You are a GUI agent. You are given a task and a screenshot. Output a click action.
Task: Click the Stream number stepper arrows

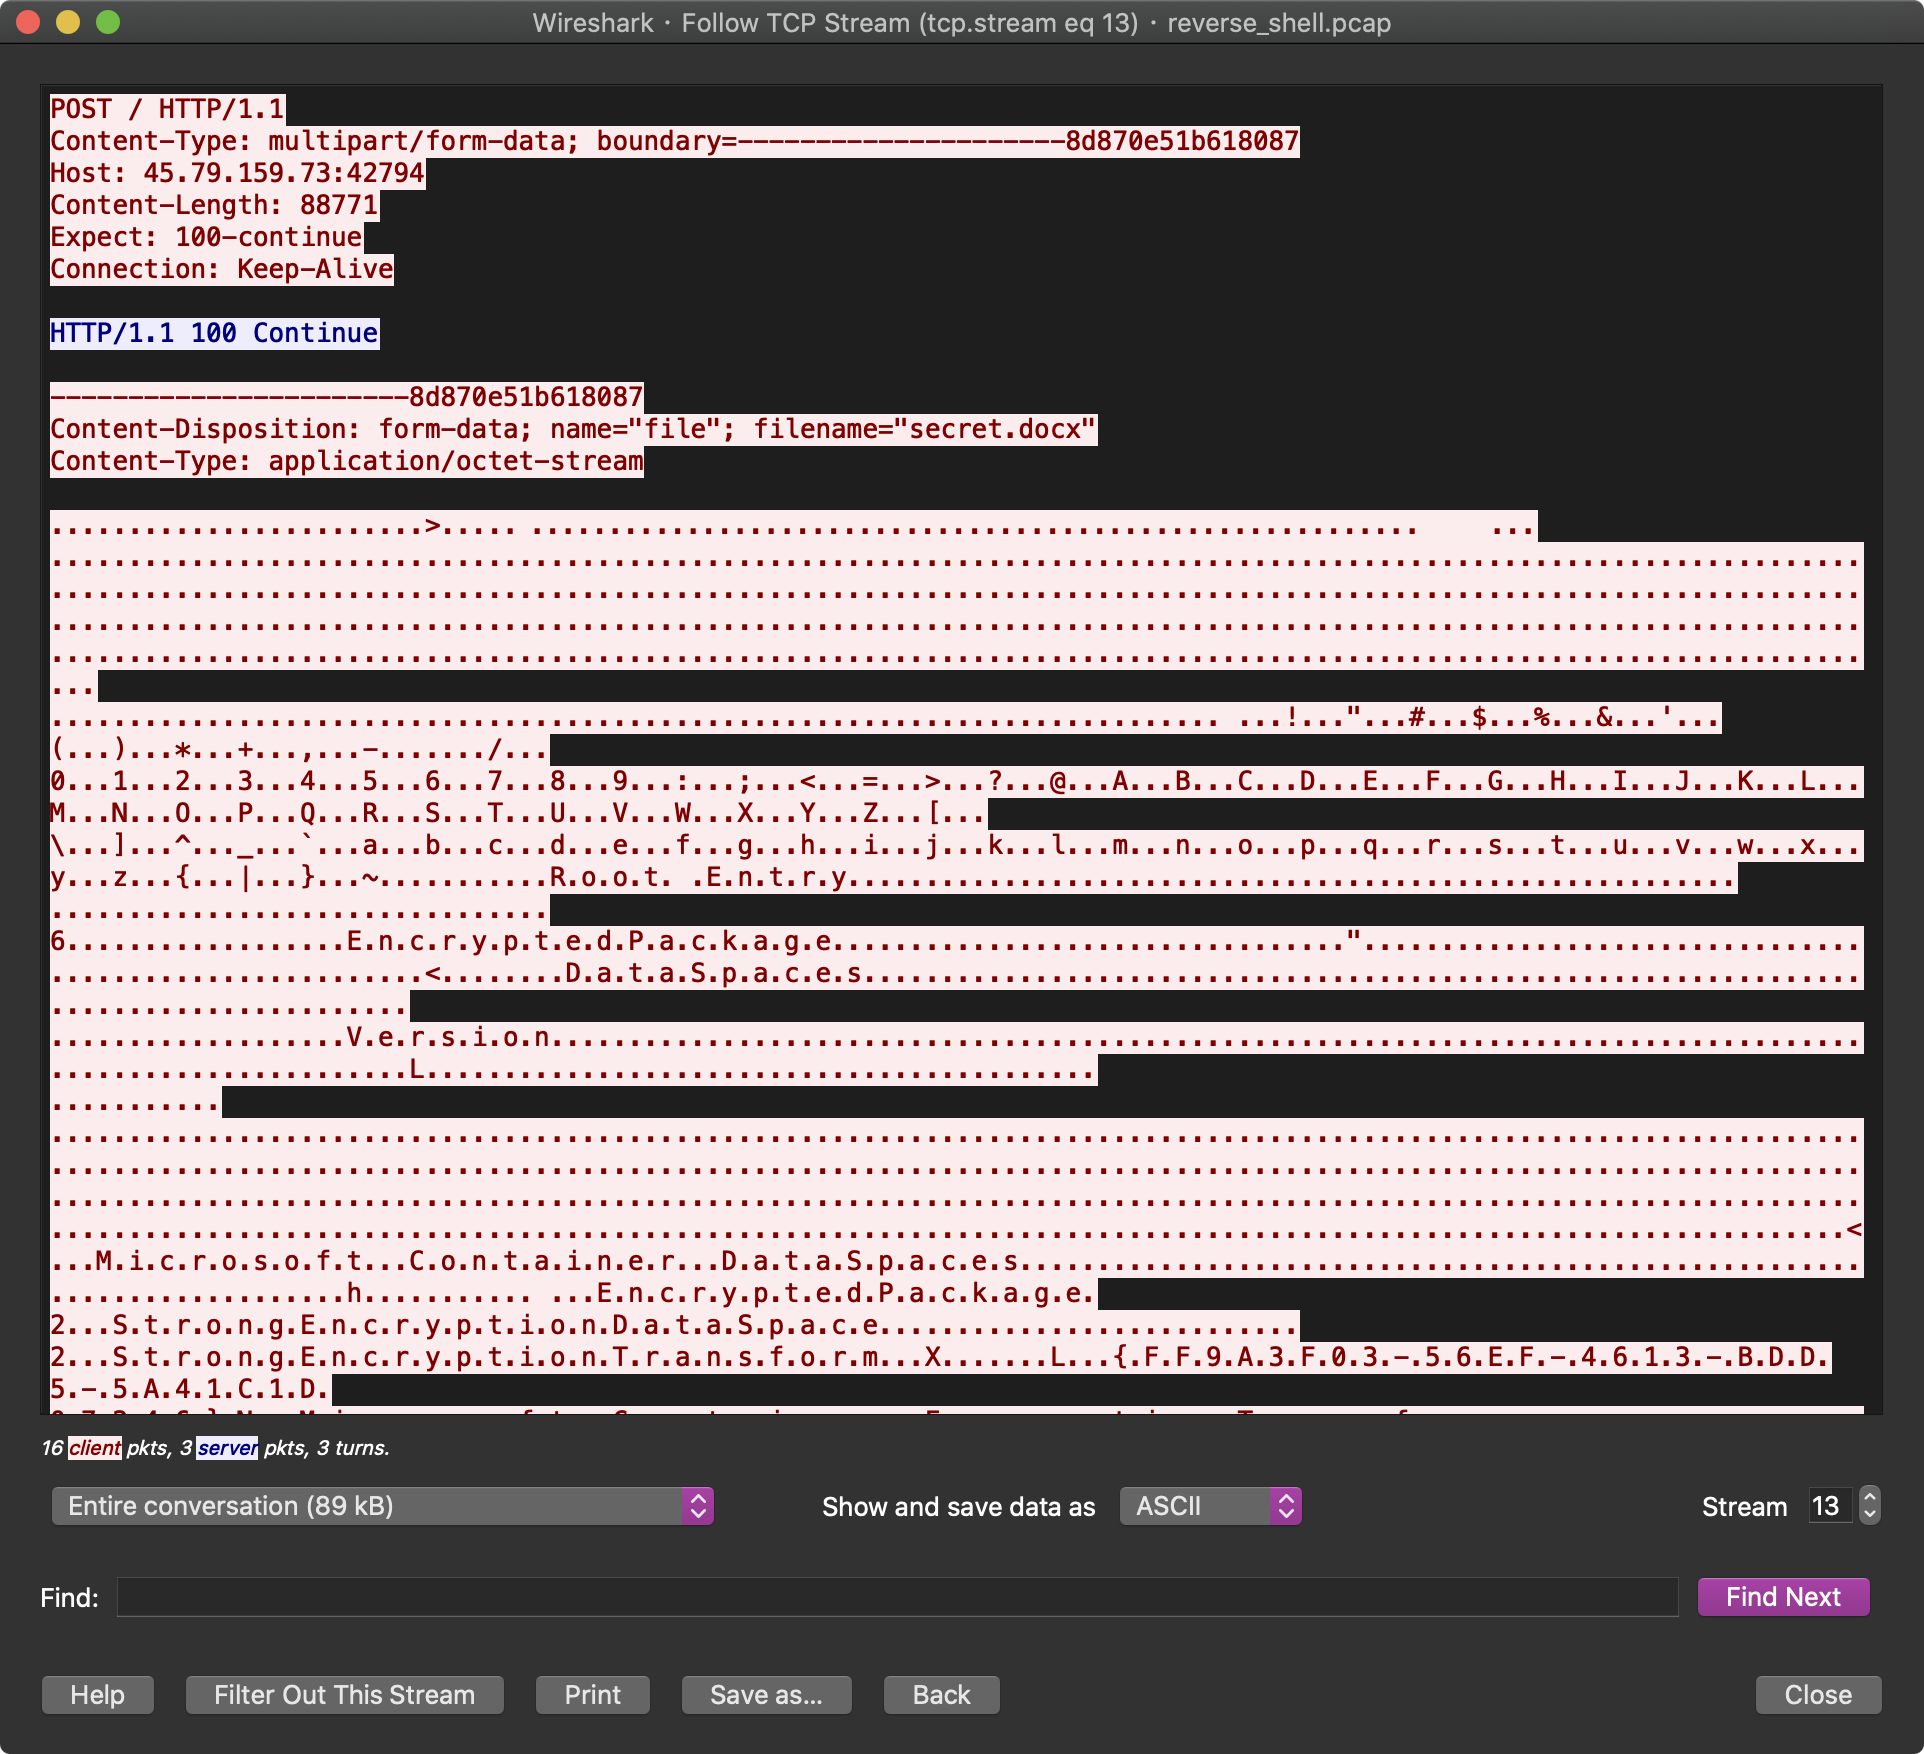1868,1506
